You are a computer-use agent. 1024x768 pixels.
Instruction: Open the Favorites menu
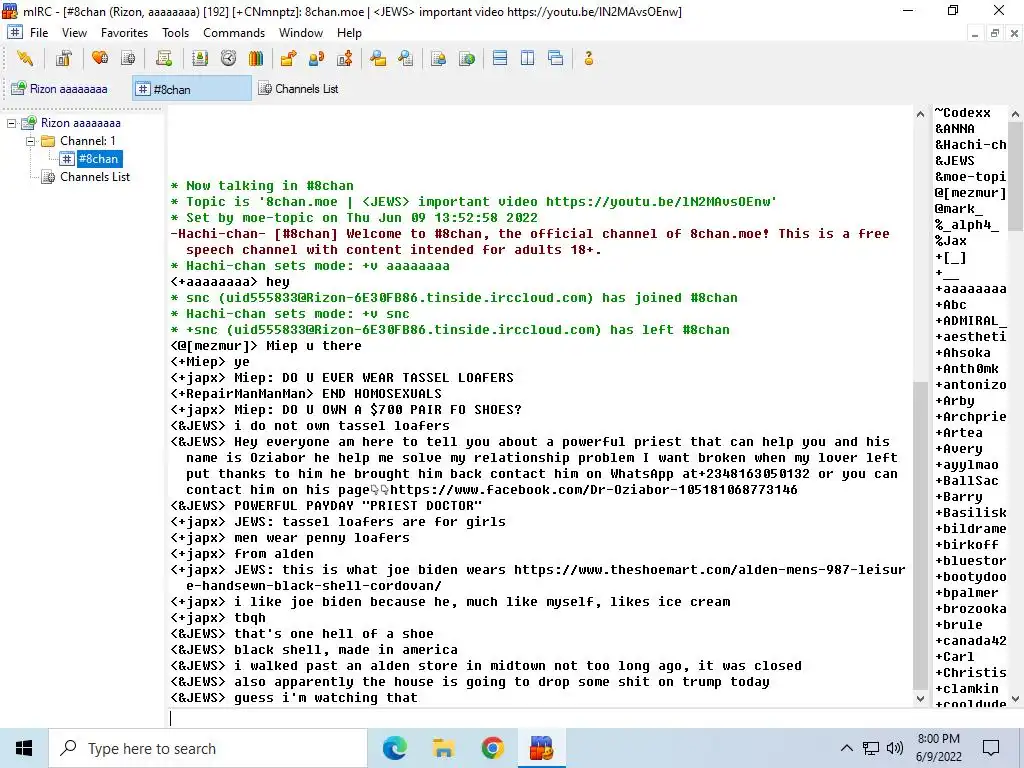pyautogui.click(x=124, y=33)
